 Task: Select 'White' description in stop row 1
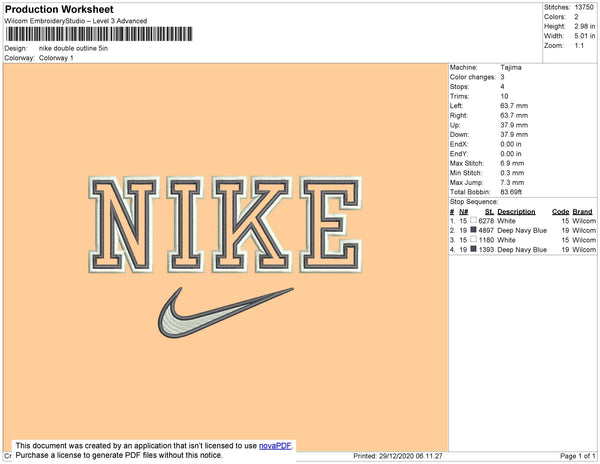pyautogui.click(x=506, y=221)
